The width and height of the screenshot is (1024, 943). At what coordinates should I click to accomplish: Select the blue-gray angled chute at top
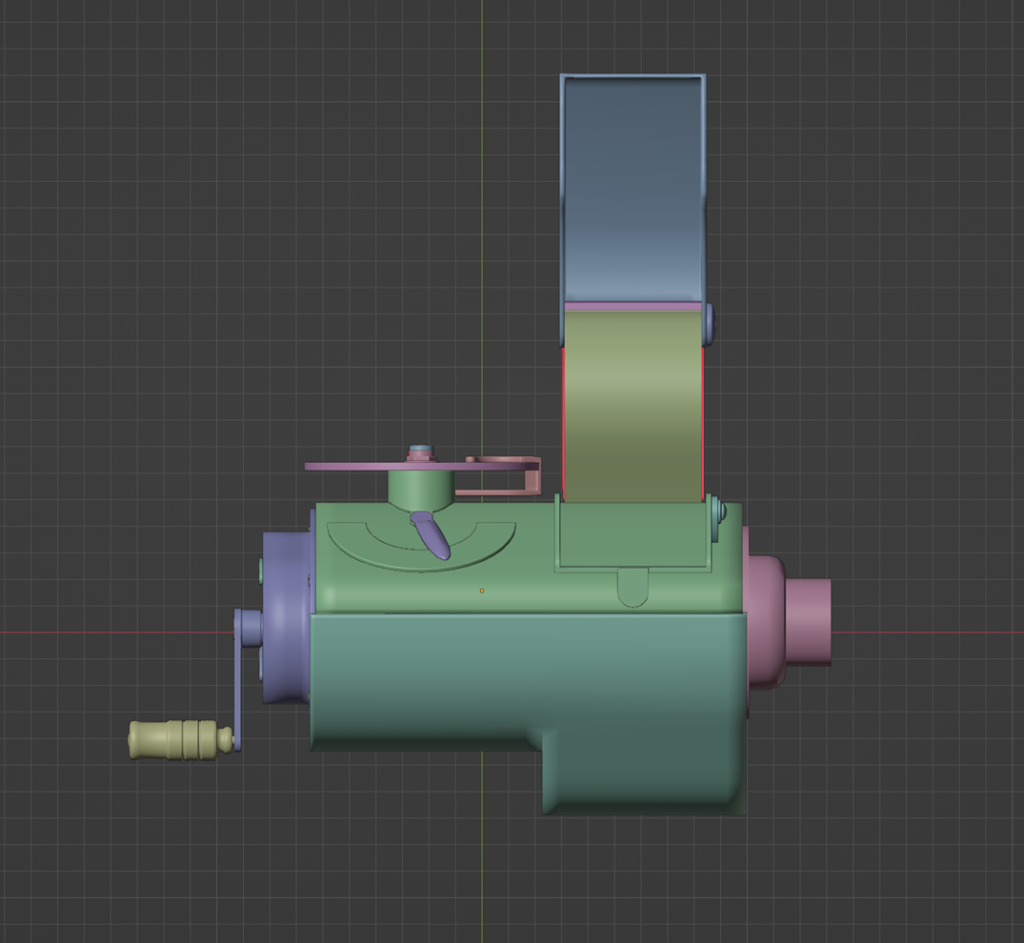click(630, 180)
